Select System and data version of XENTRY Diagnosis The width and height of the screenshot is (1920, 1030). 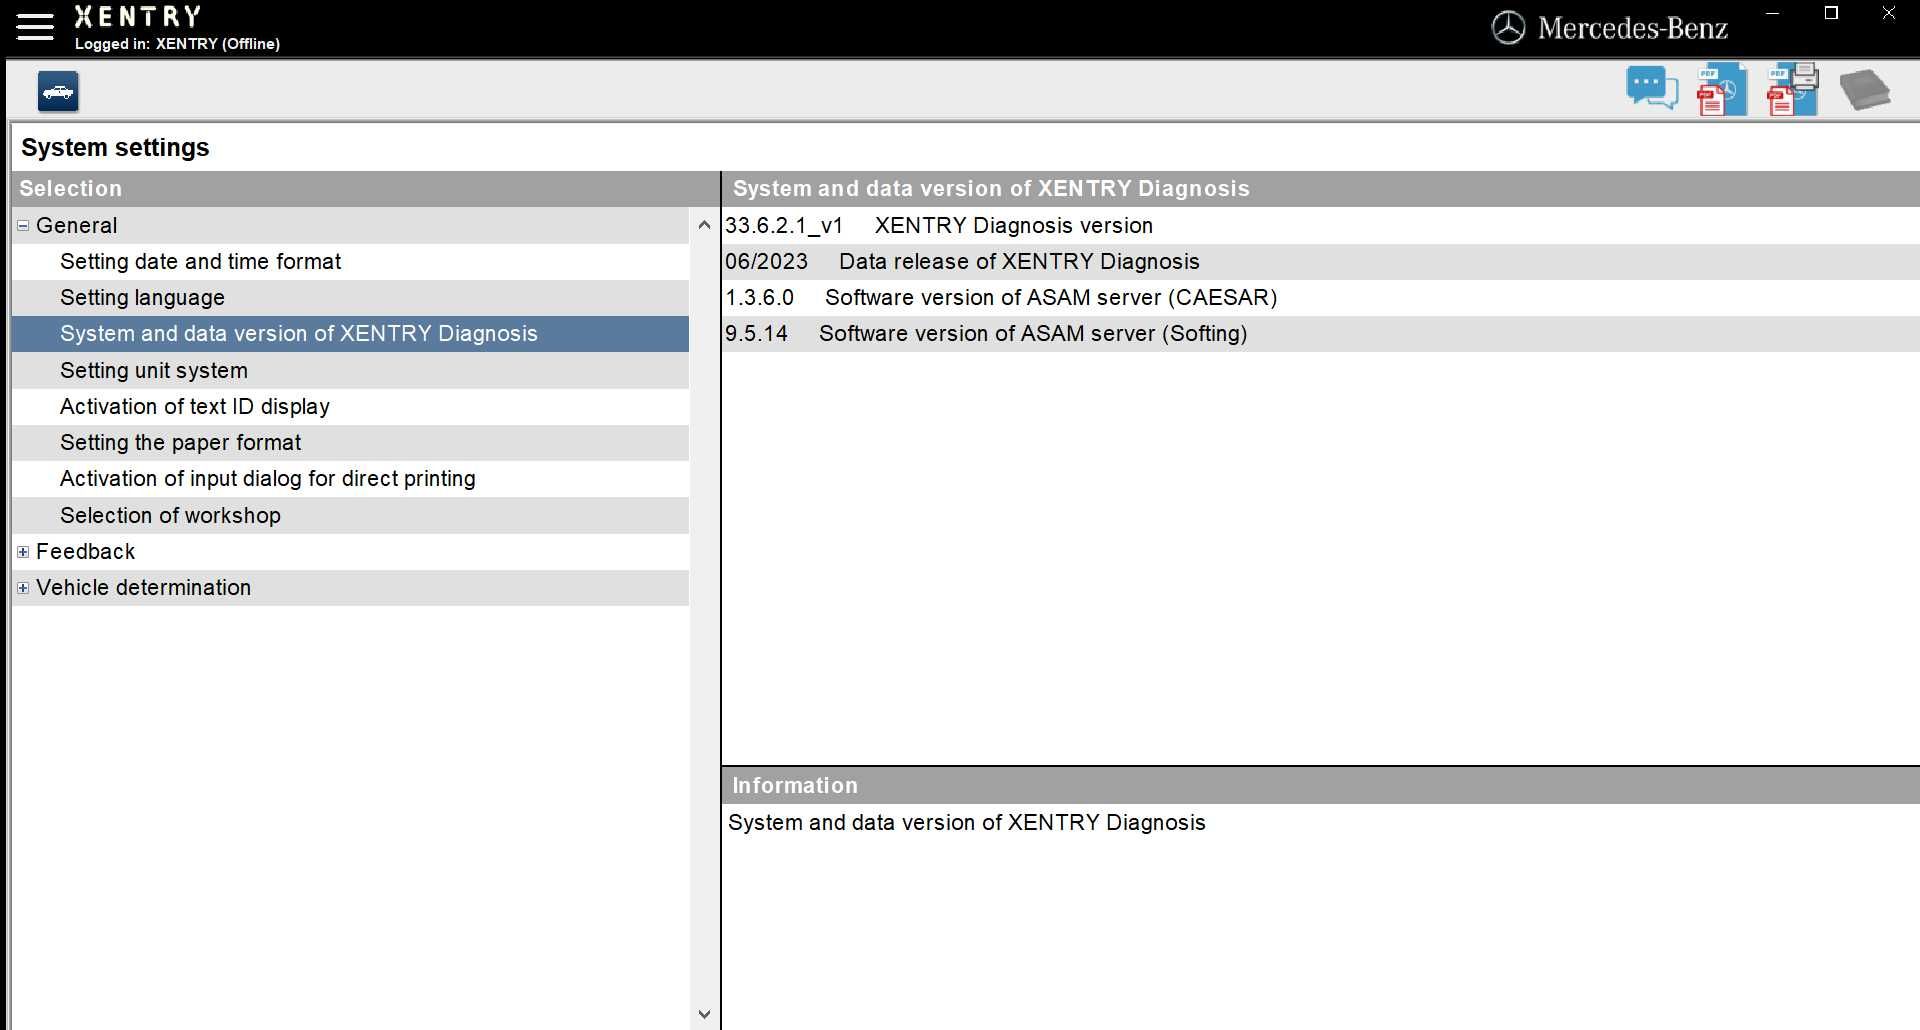(x=350, y=334)
